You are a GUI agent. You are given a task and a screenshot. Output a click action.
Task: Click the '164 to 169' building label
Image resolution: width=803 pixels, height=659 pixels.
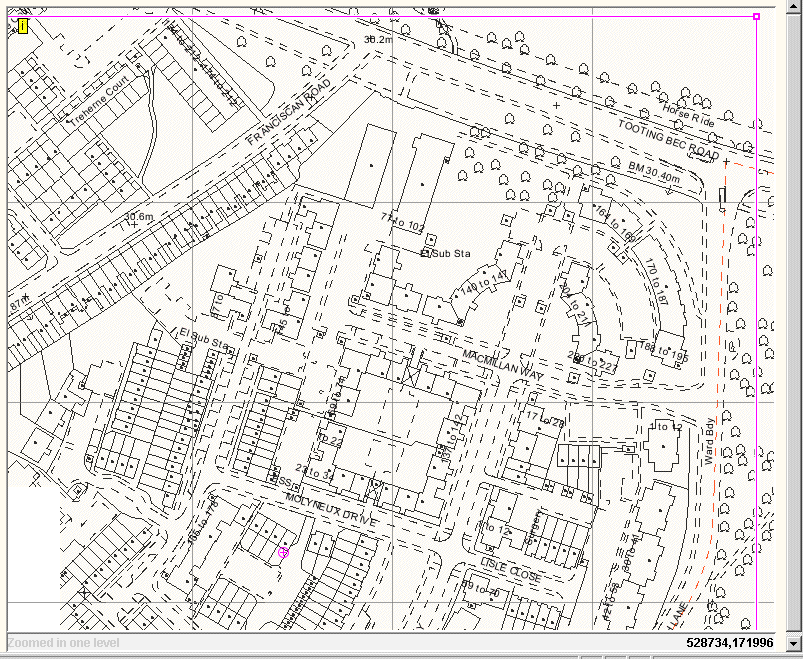tap(616, 223)
